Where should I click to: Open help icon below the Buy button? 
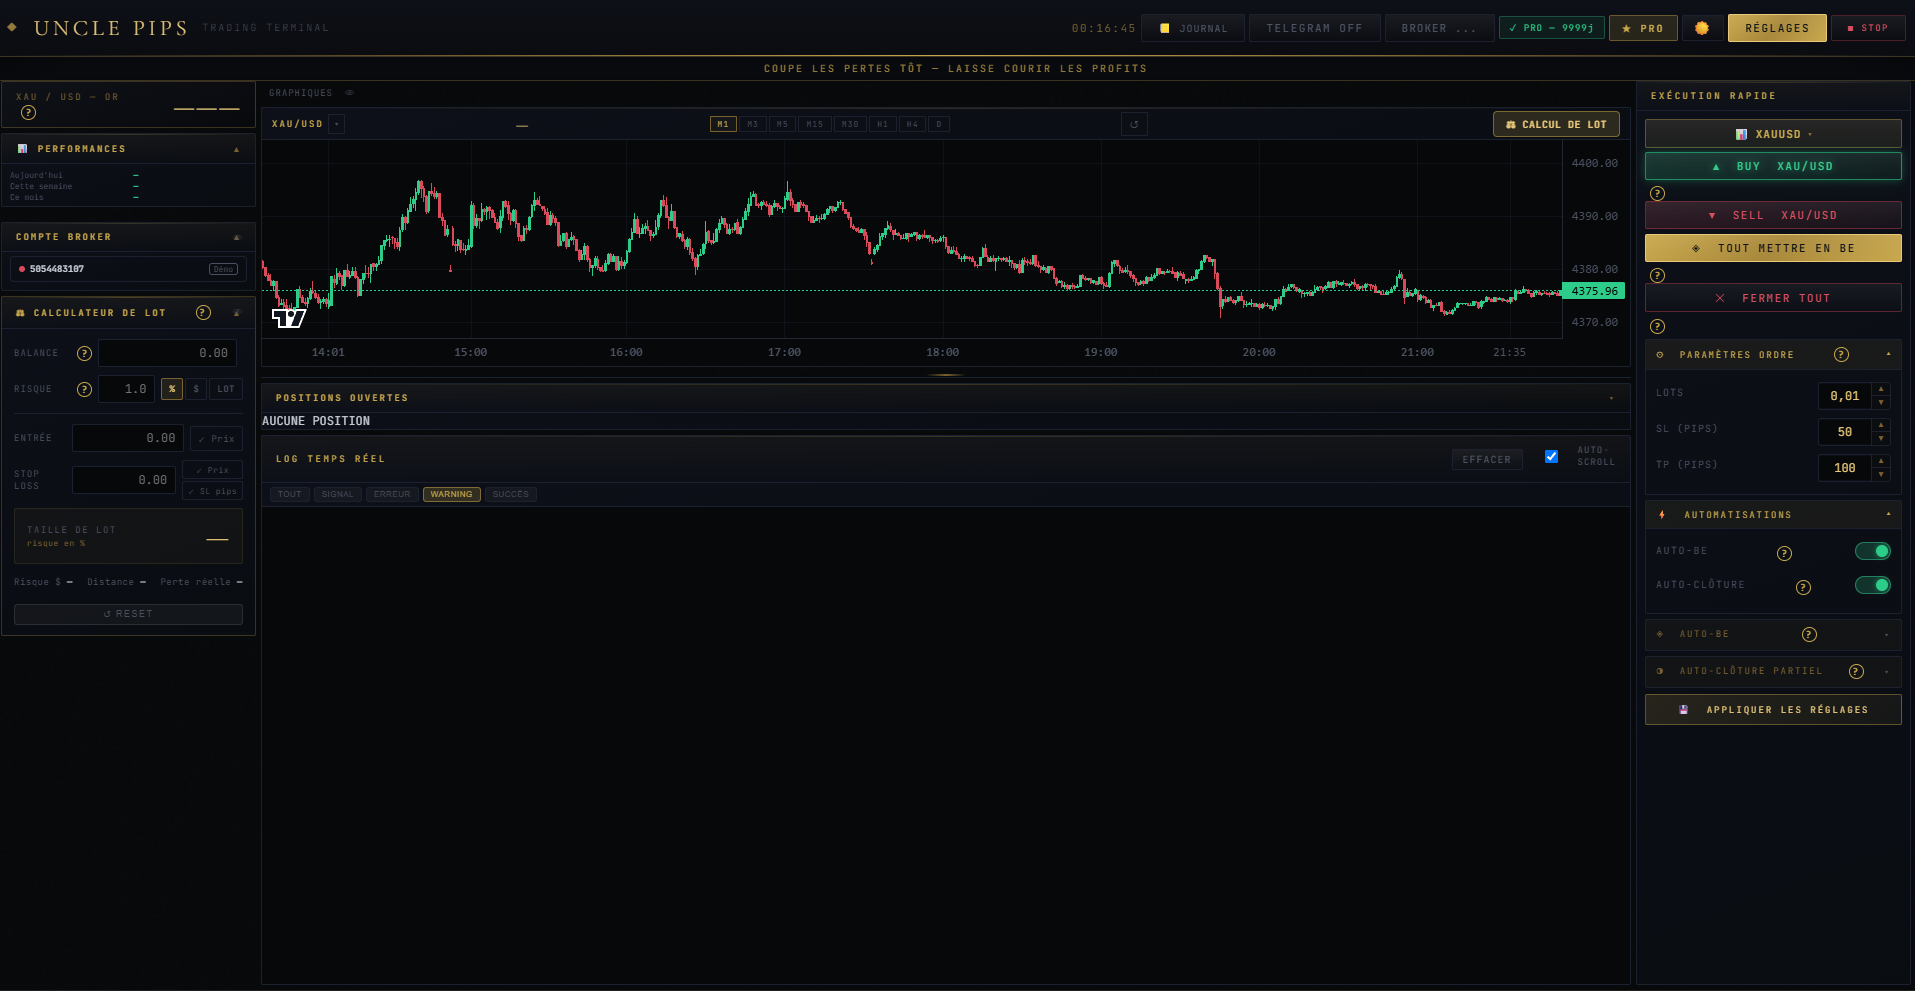(1657, 193)
